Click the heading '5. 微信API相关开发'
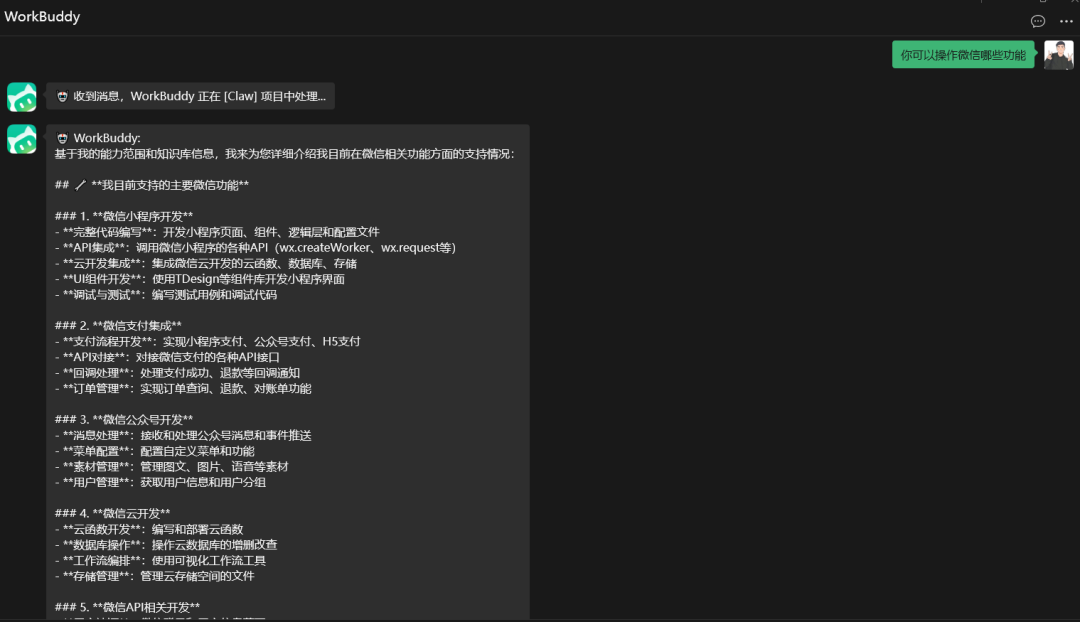This screenshot has height=622, width=1080. click(127, 608)
